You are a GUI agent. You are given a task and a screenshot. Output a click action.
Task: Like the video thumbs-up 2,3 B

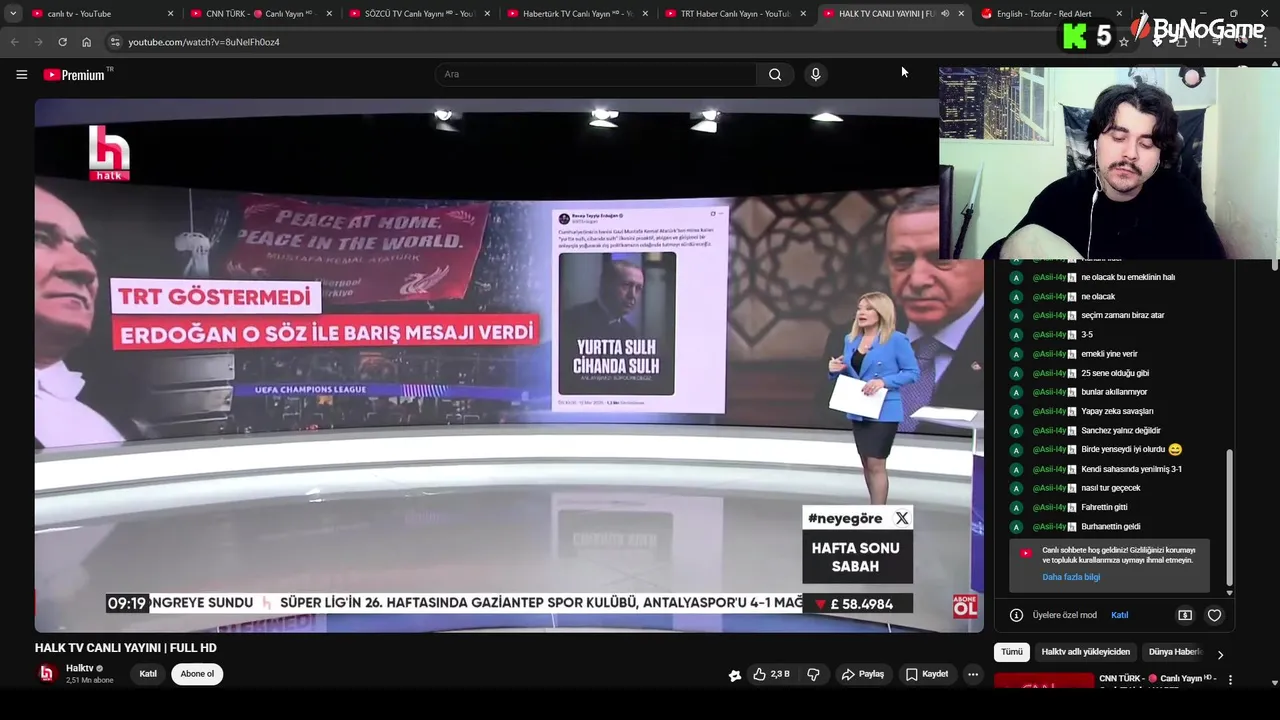pos(771,674)
